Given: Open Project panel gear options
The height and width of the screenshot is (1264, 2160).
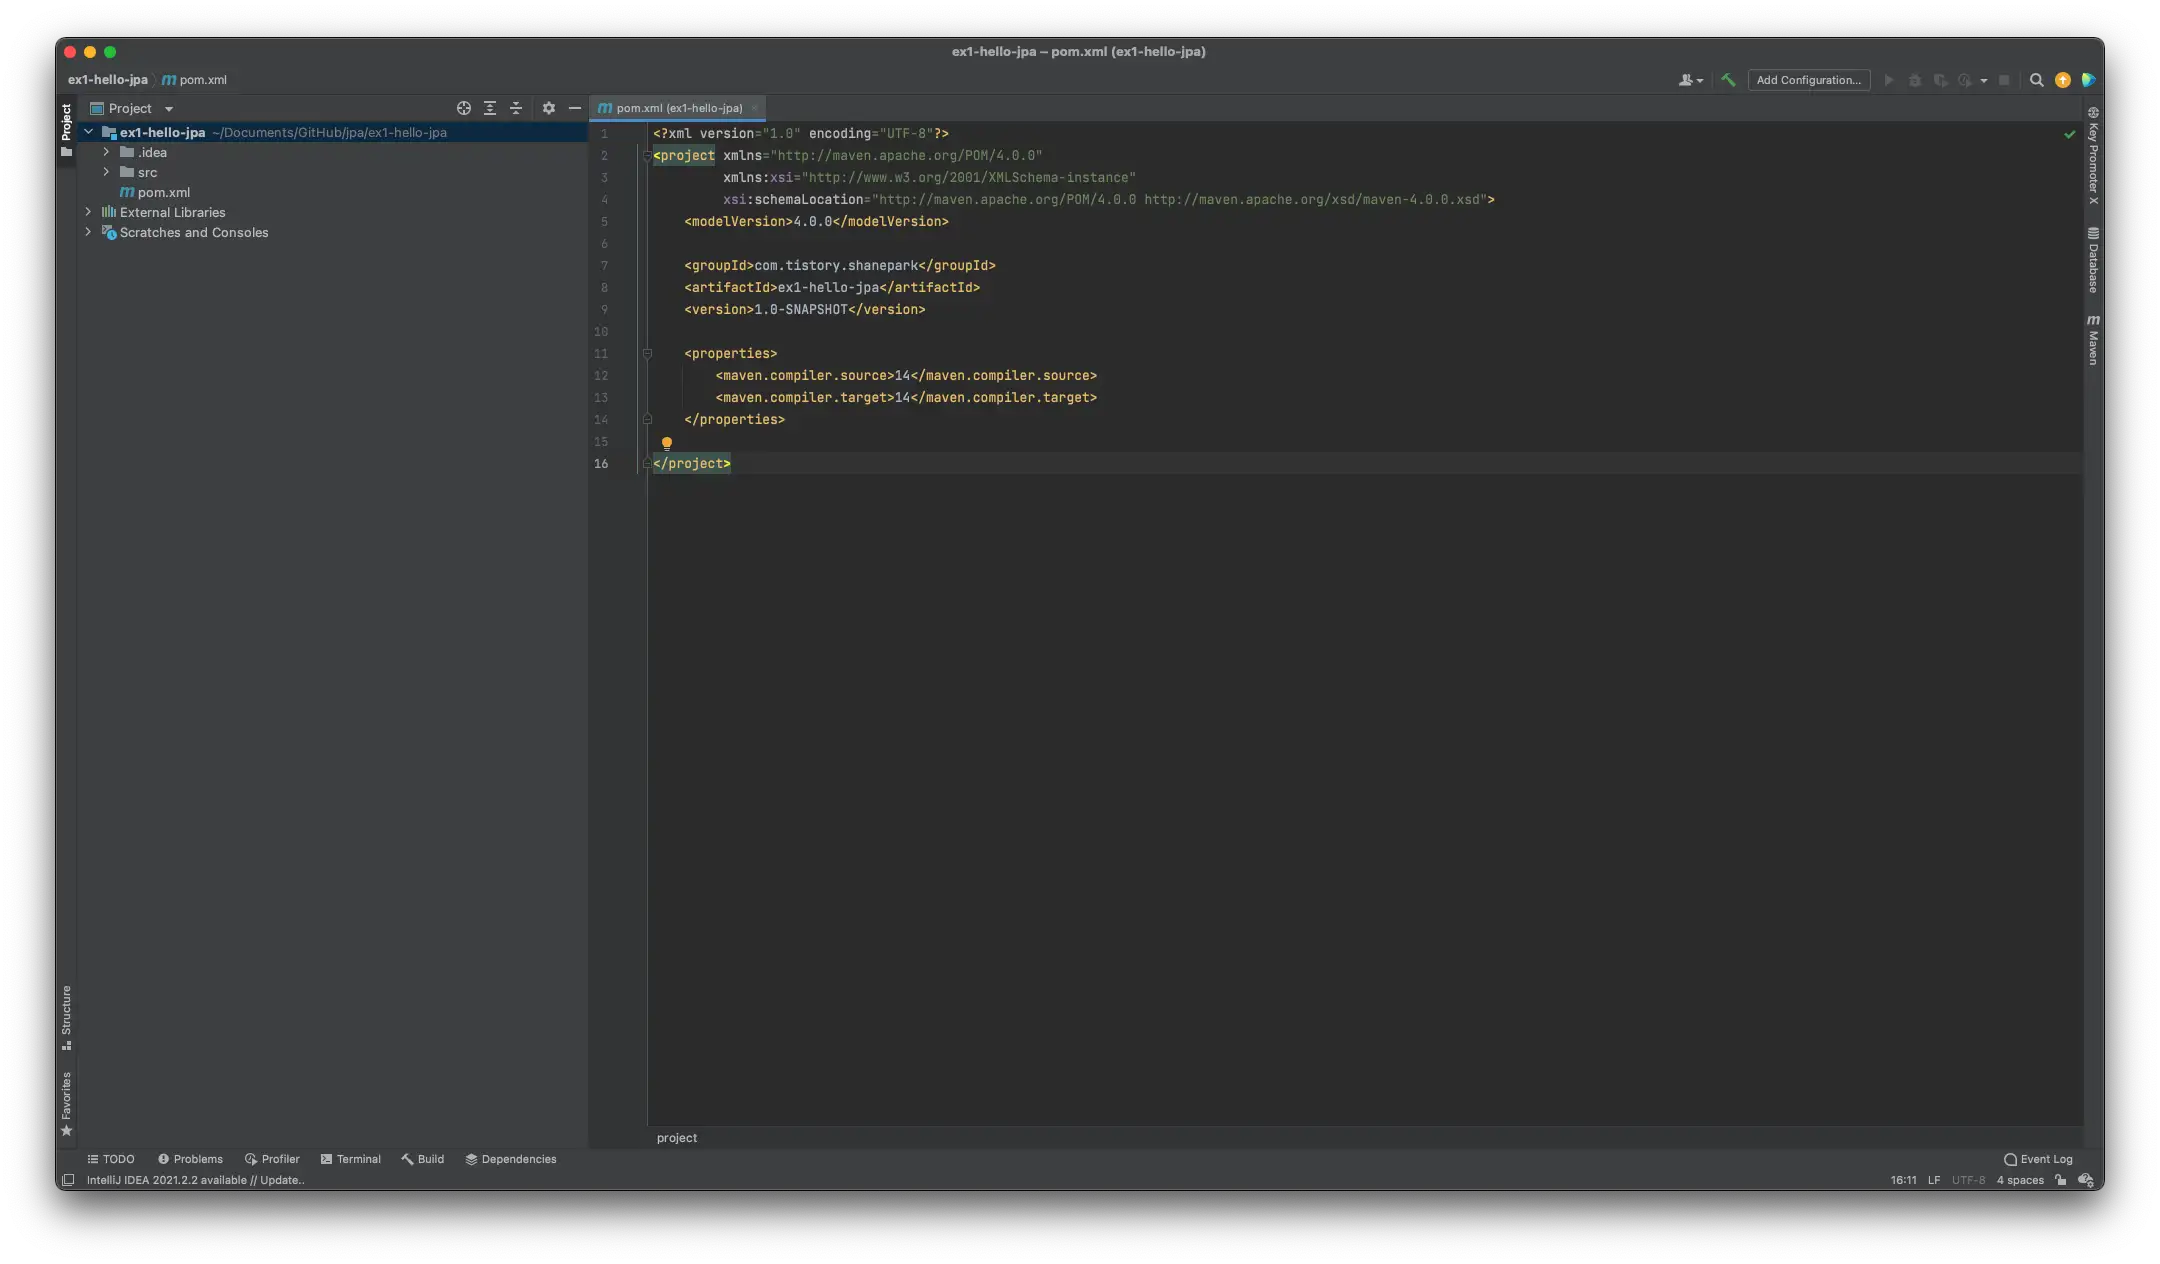Looking at the screenshot, I should pos(548,108).
